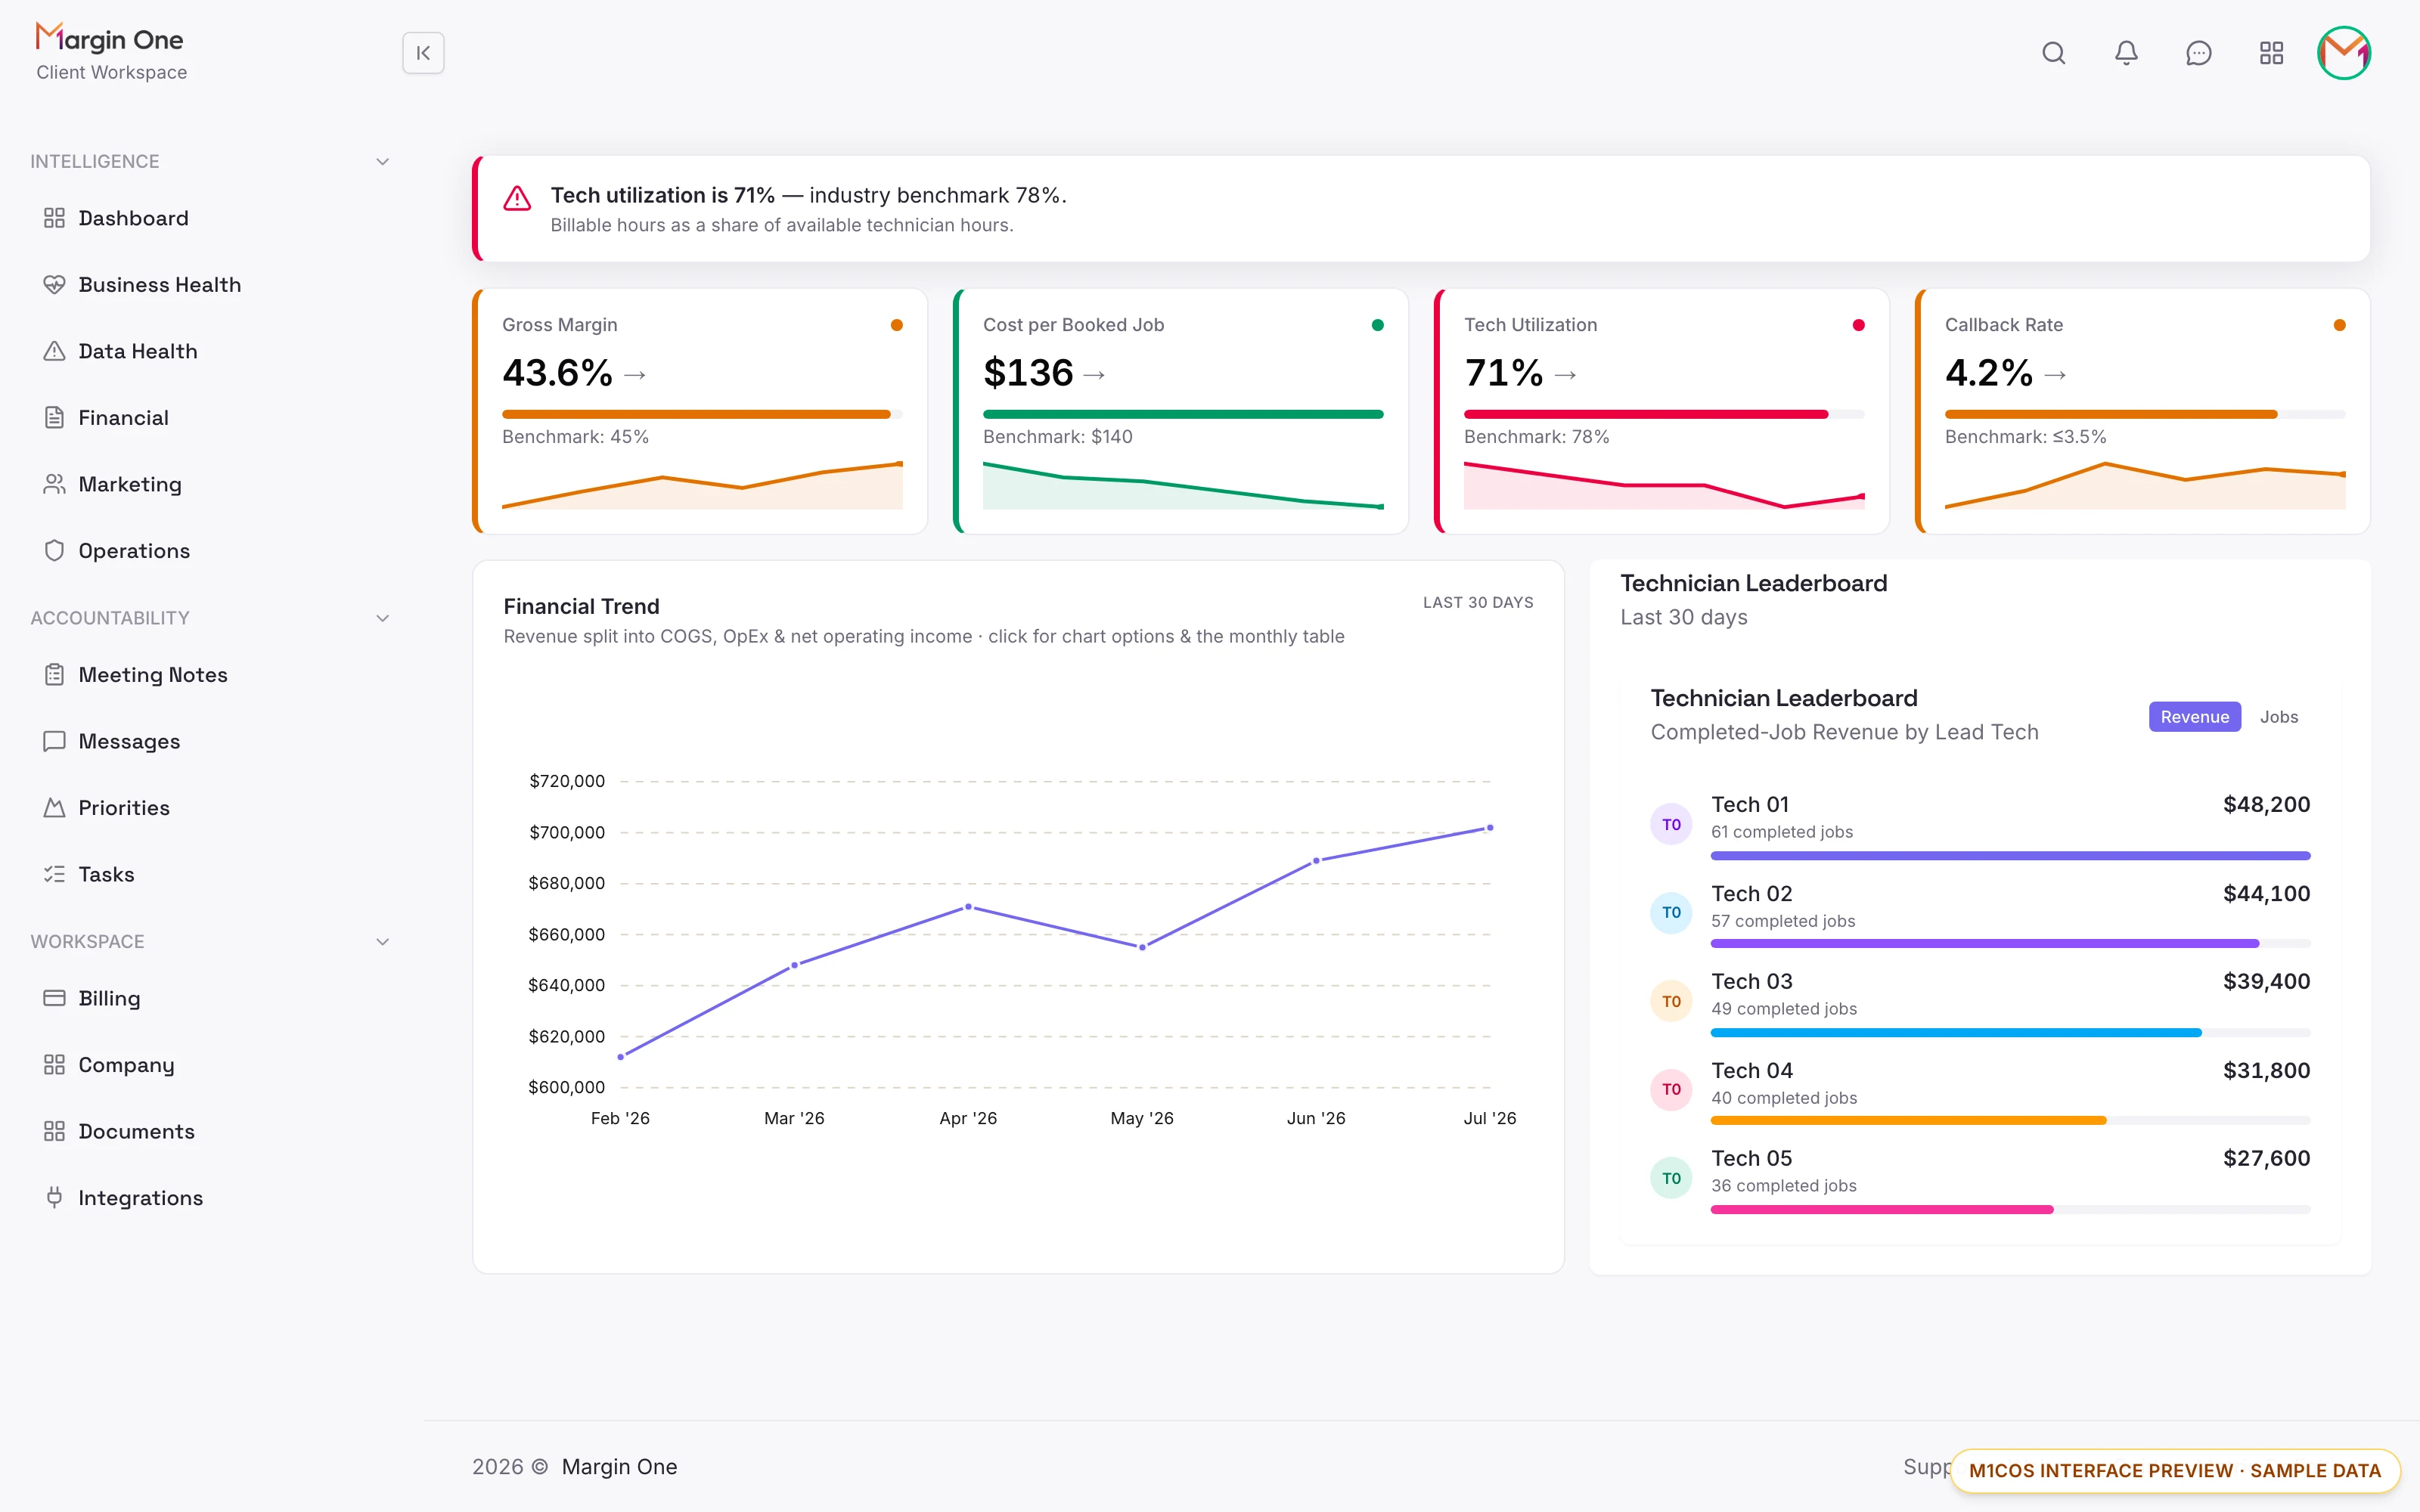Screen dimensions: 2420x1512
Task: Click the Data Health warning icon
Action: point(54,351)
